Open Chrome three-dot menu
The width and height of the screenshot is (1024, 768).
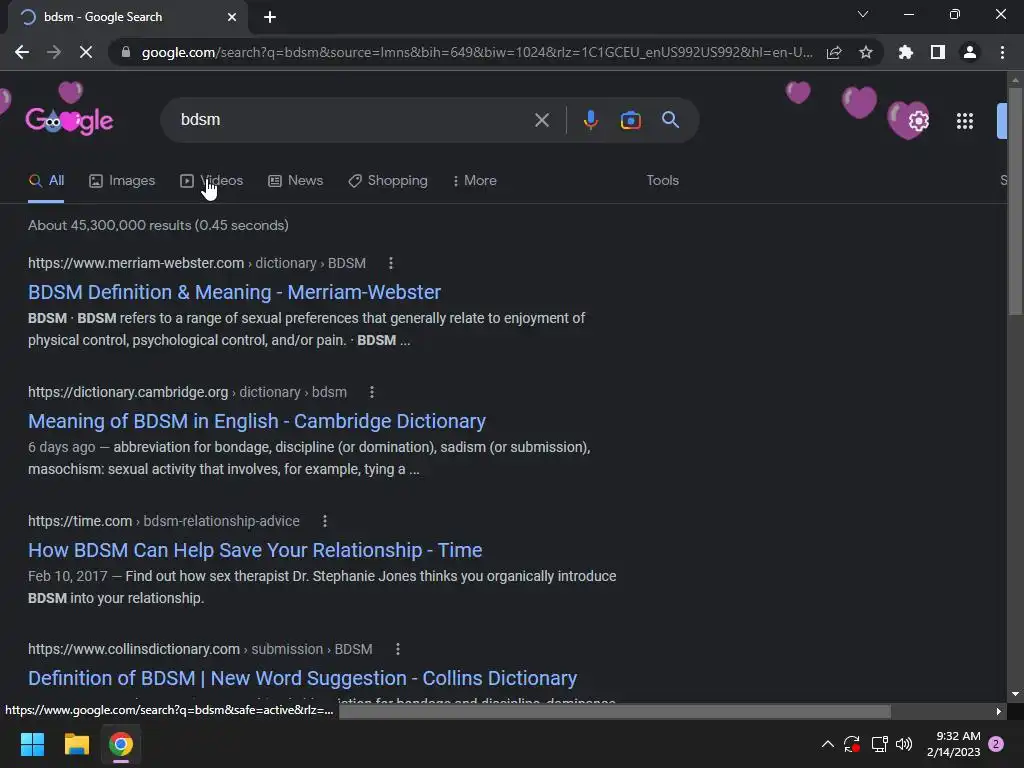click(x=1002, y=52)
